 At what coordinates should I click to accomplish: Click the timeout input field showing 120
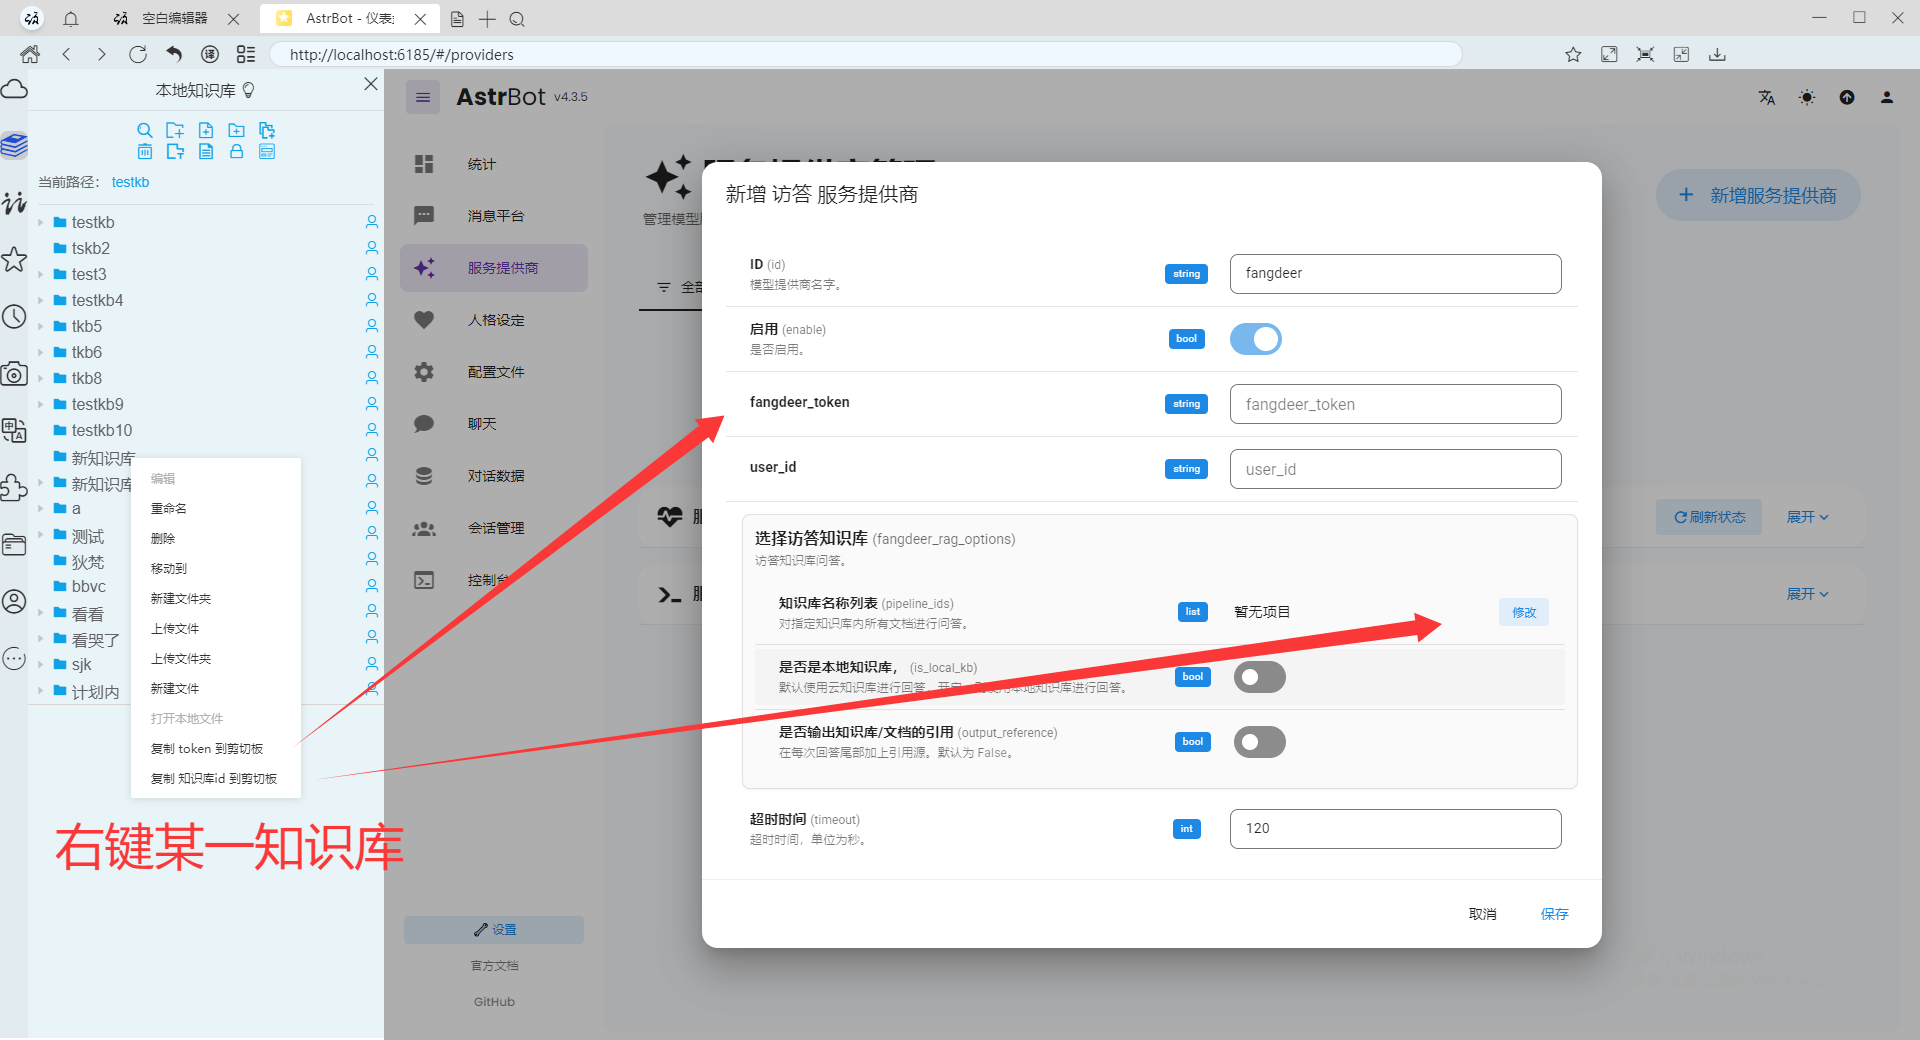(1394, 828)
